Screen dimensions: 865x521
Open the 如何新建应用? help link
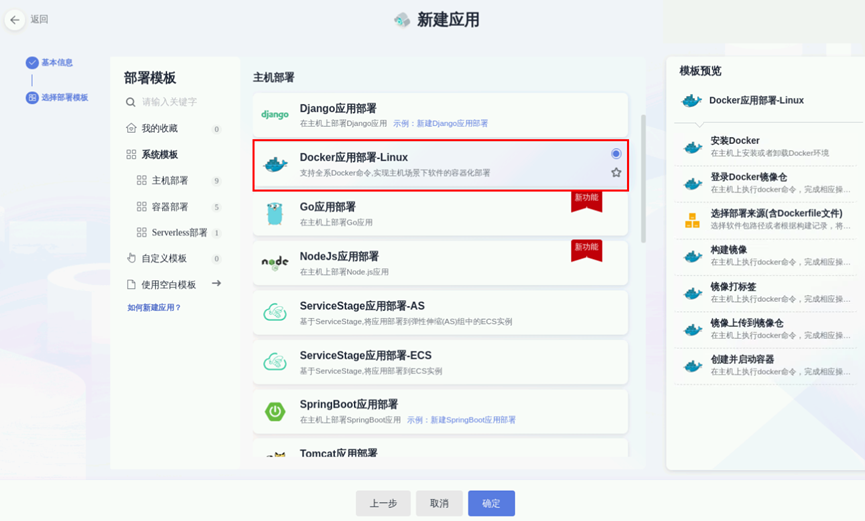pyautogui.click(x=154, y=307)
